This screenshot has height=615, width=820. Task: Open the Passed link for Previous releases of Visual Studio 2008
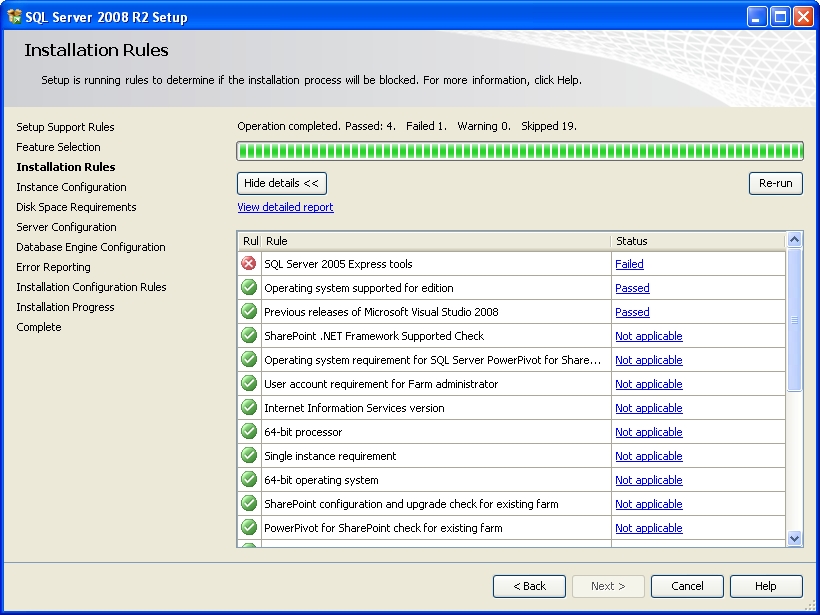632,312
